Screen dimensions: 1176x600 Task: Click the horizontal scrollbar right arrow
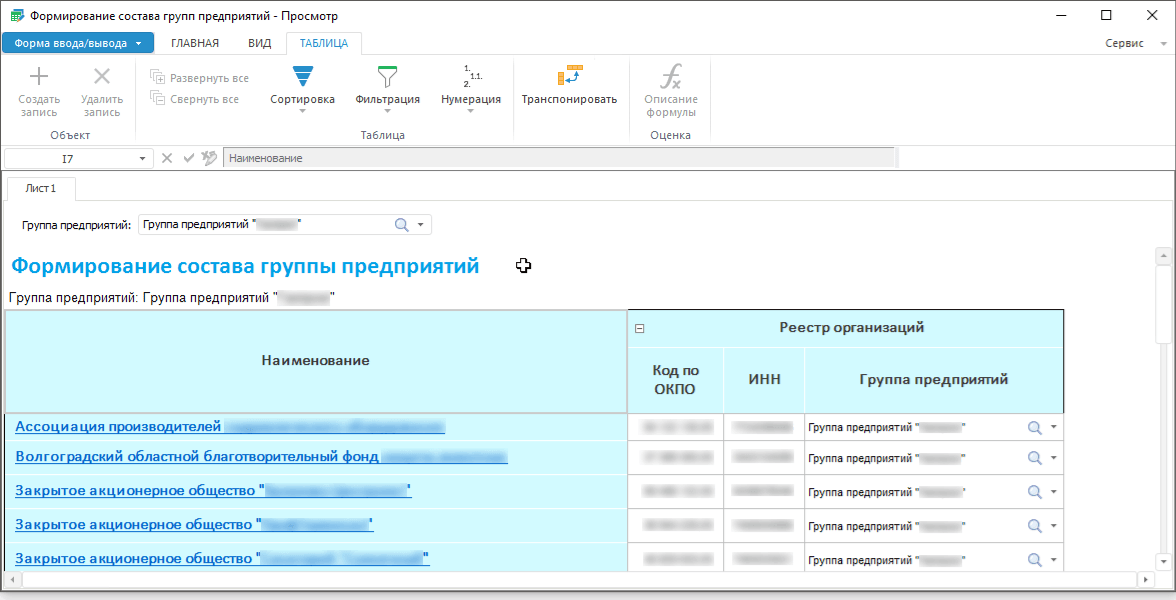click(1145, 580)
